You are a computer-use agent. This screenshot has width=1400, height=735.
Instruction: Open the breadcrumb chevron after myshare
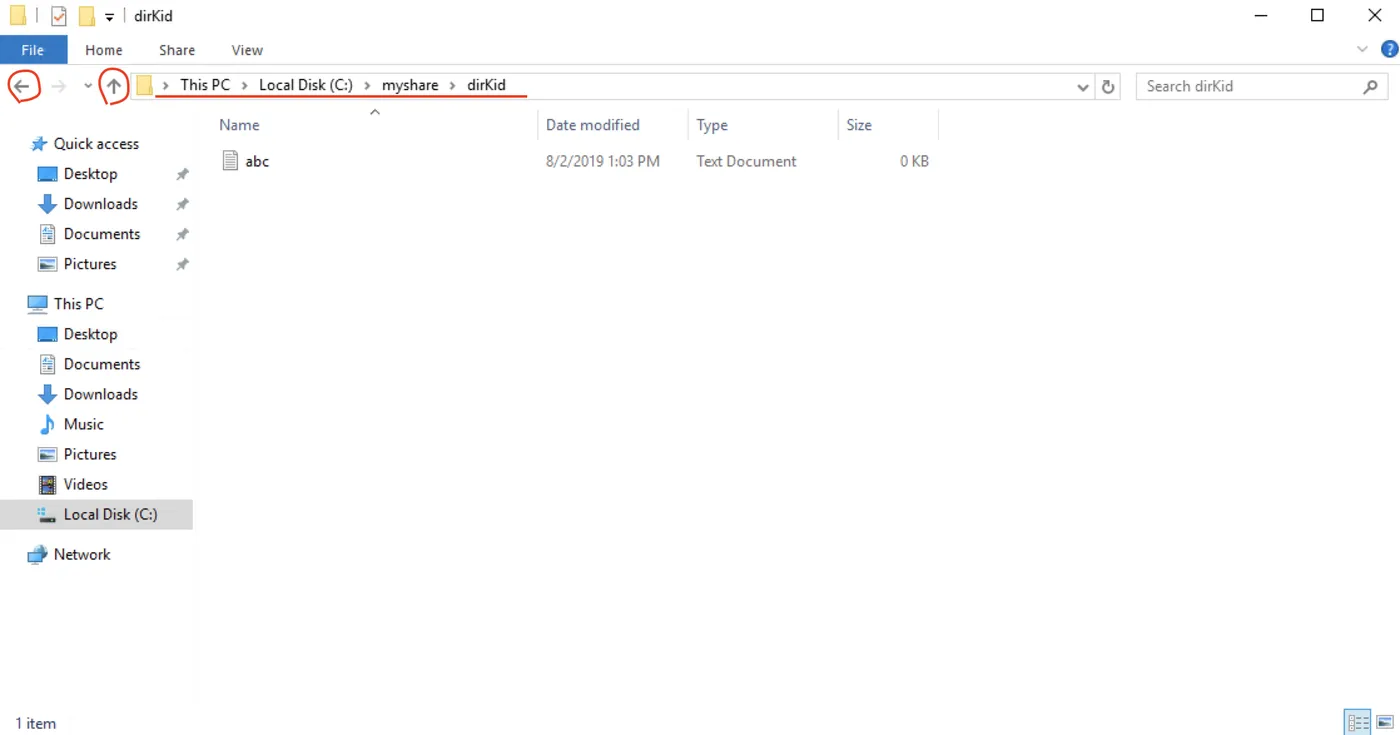[x=453, y=86]
